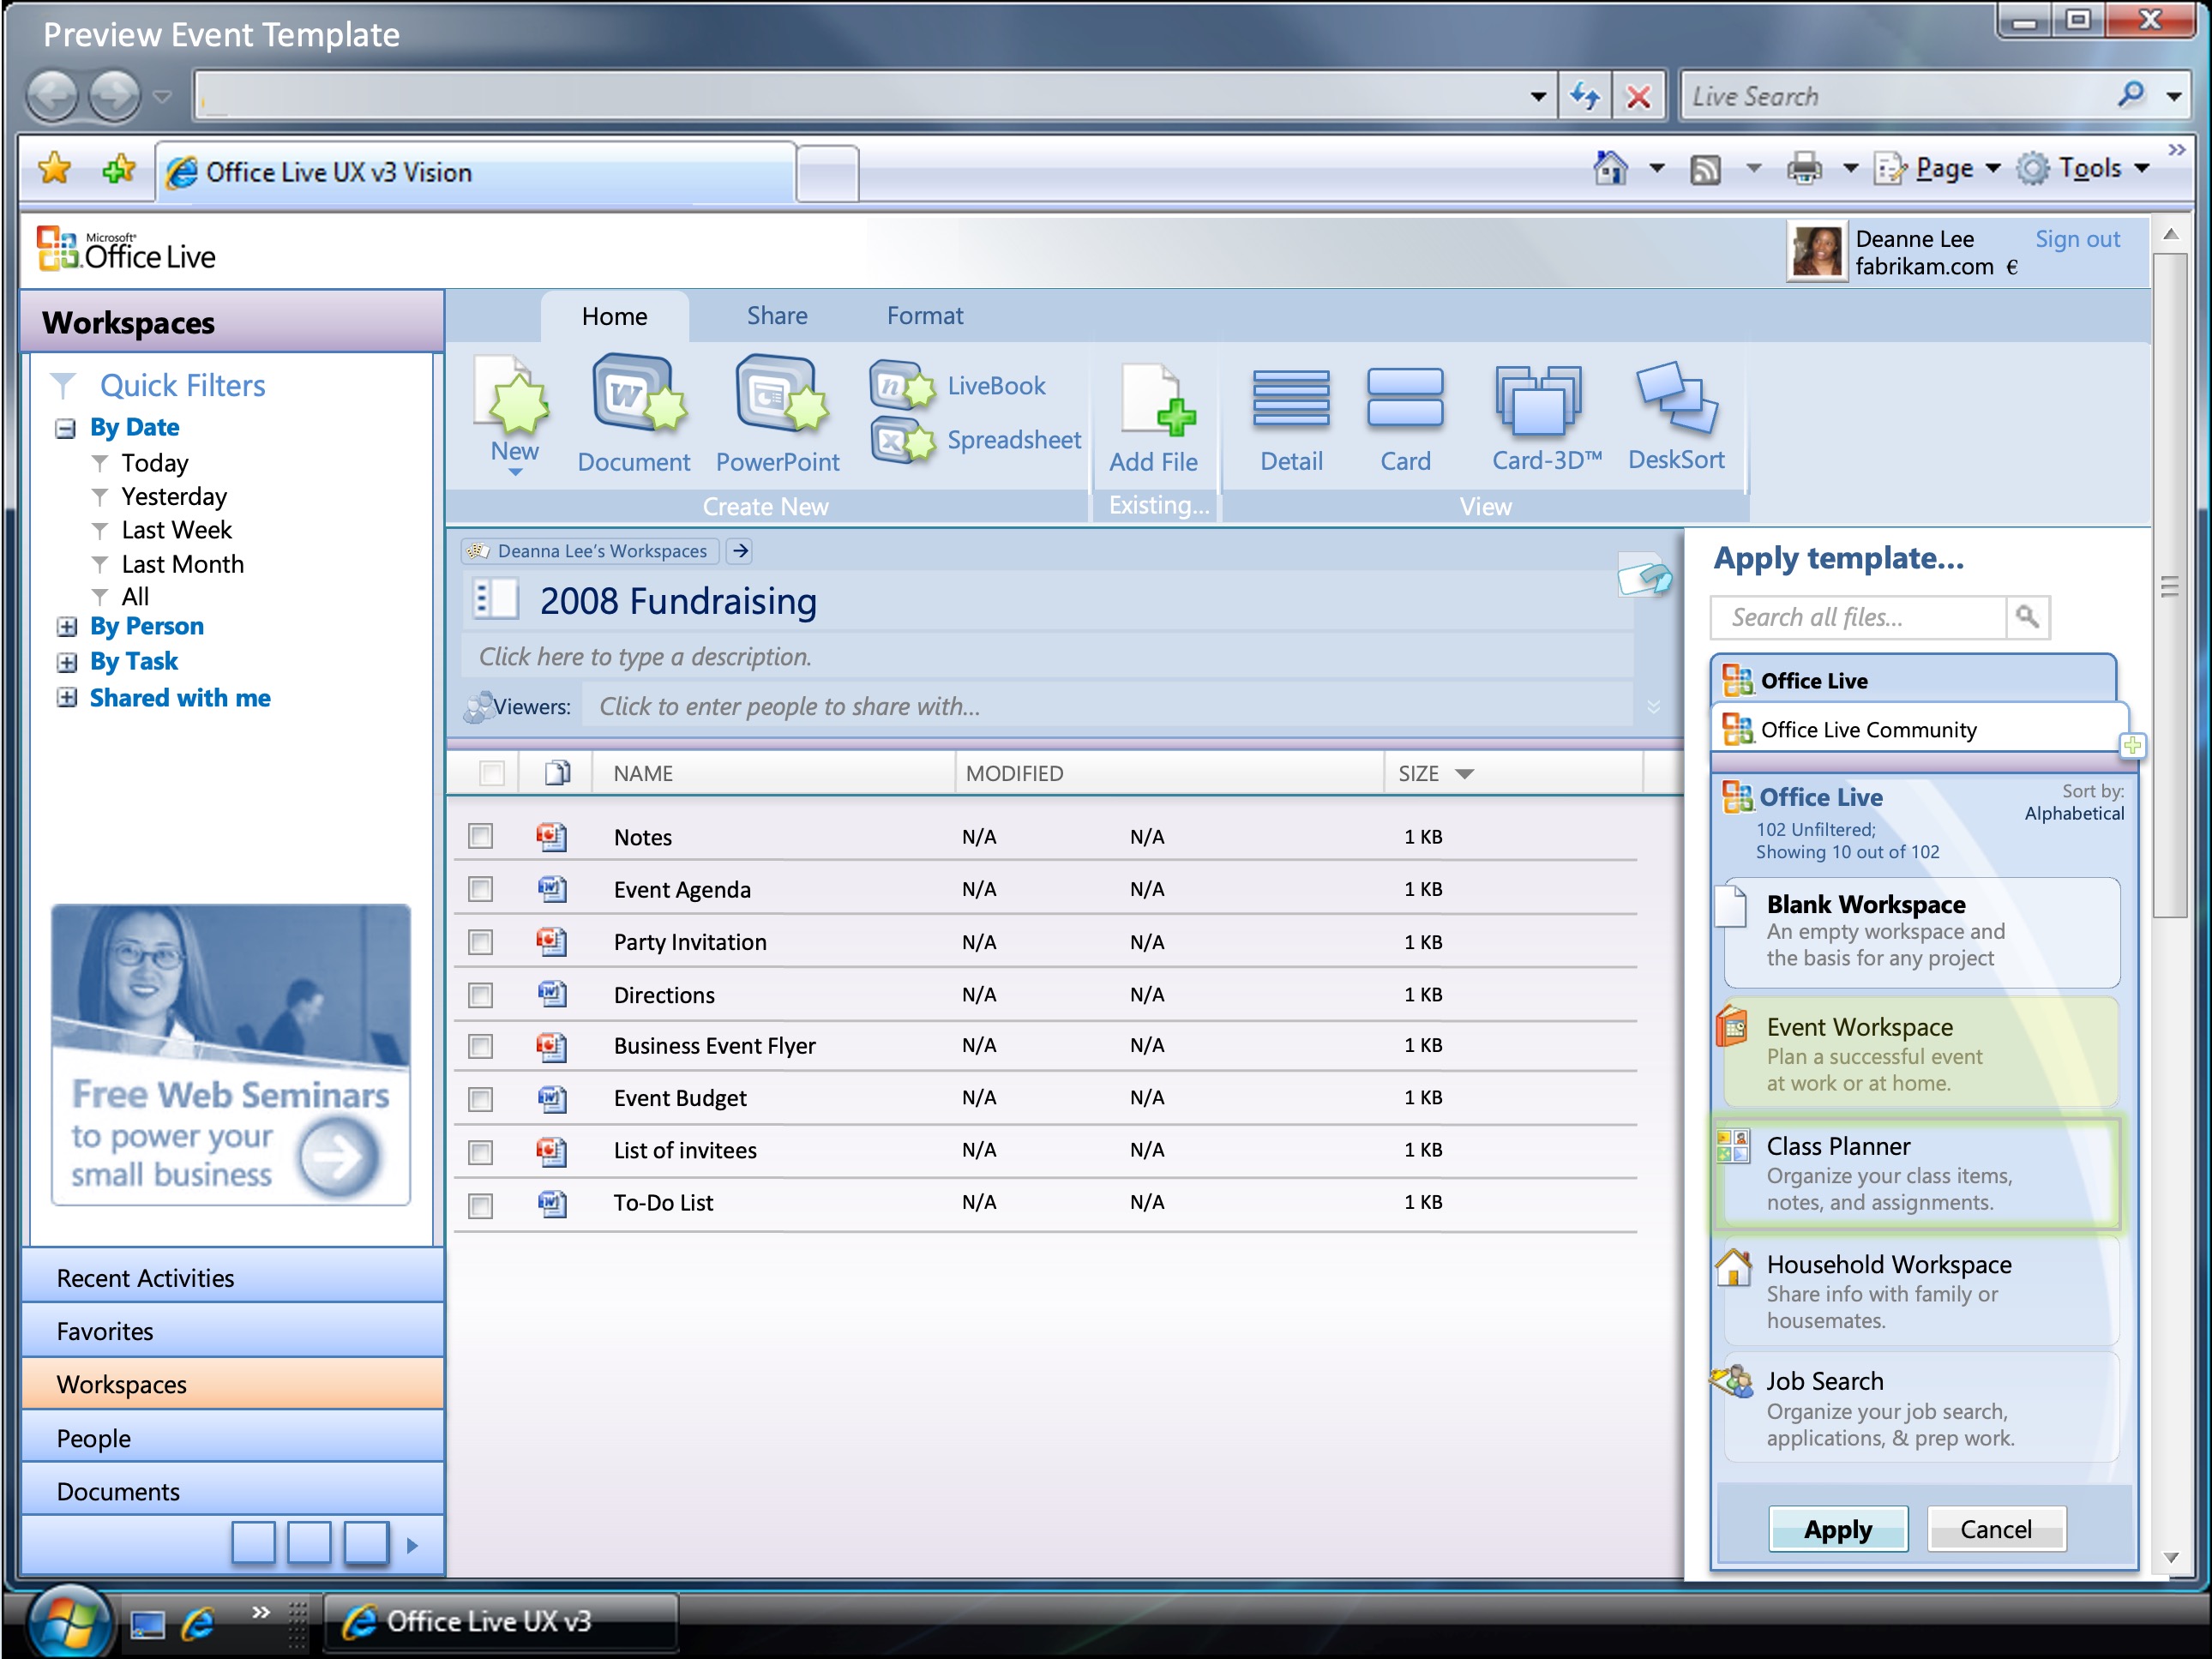Click the browser Back button
Viewport: 2212px width, 1659px height.
[x=52, y=96]
